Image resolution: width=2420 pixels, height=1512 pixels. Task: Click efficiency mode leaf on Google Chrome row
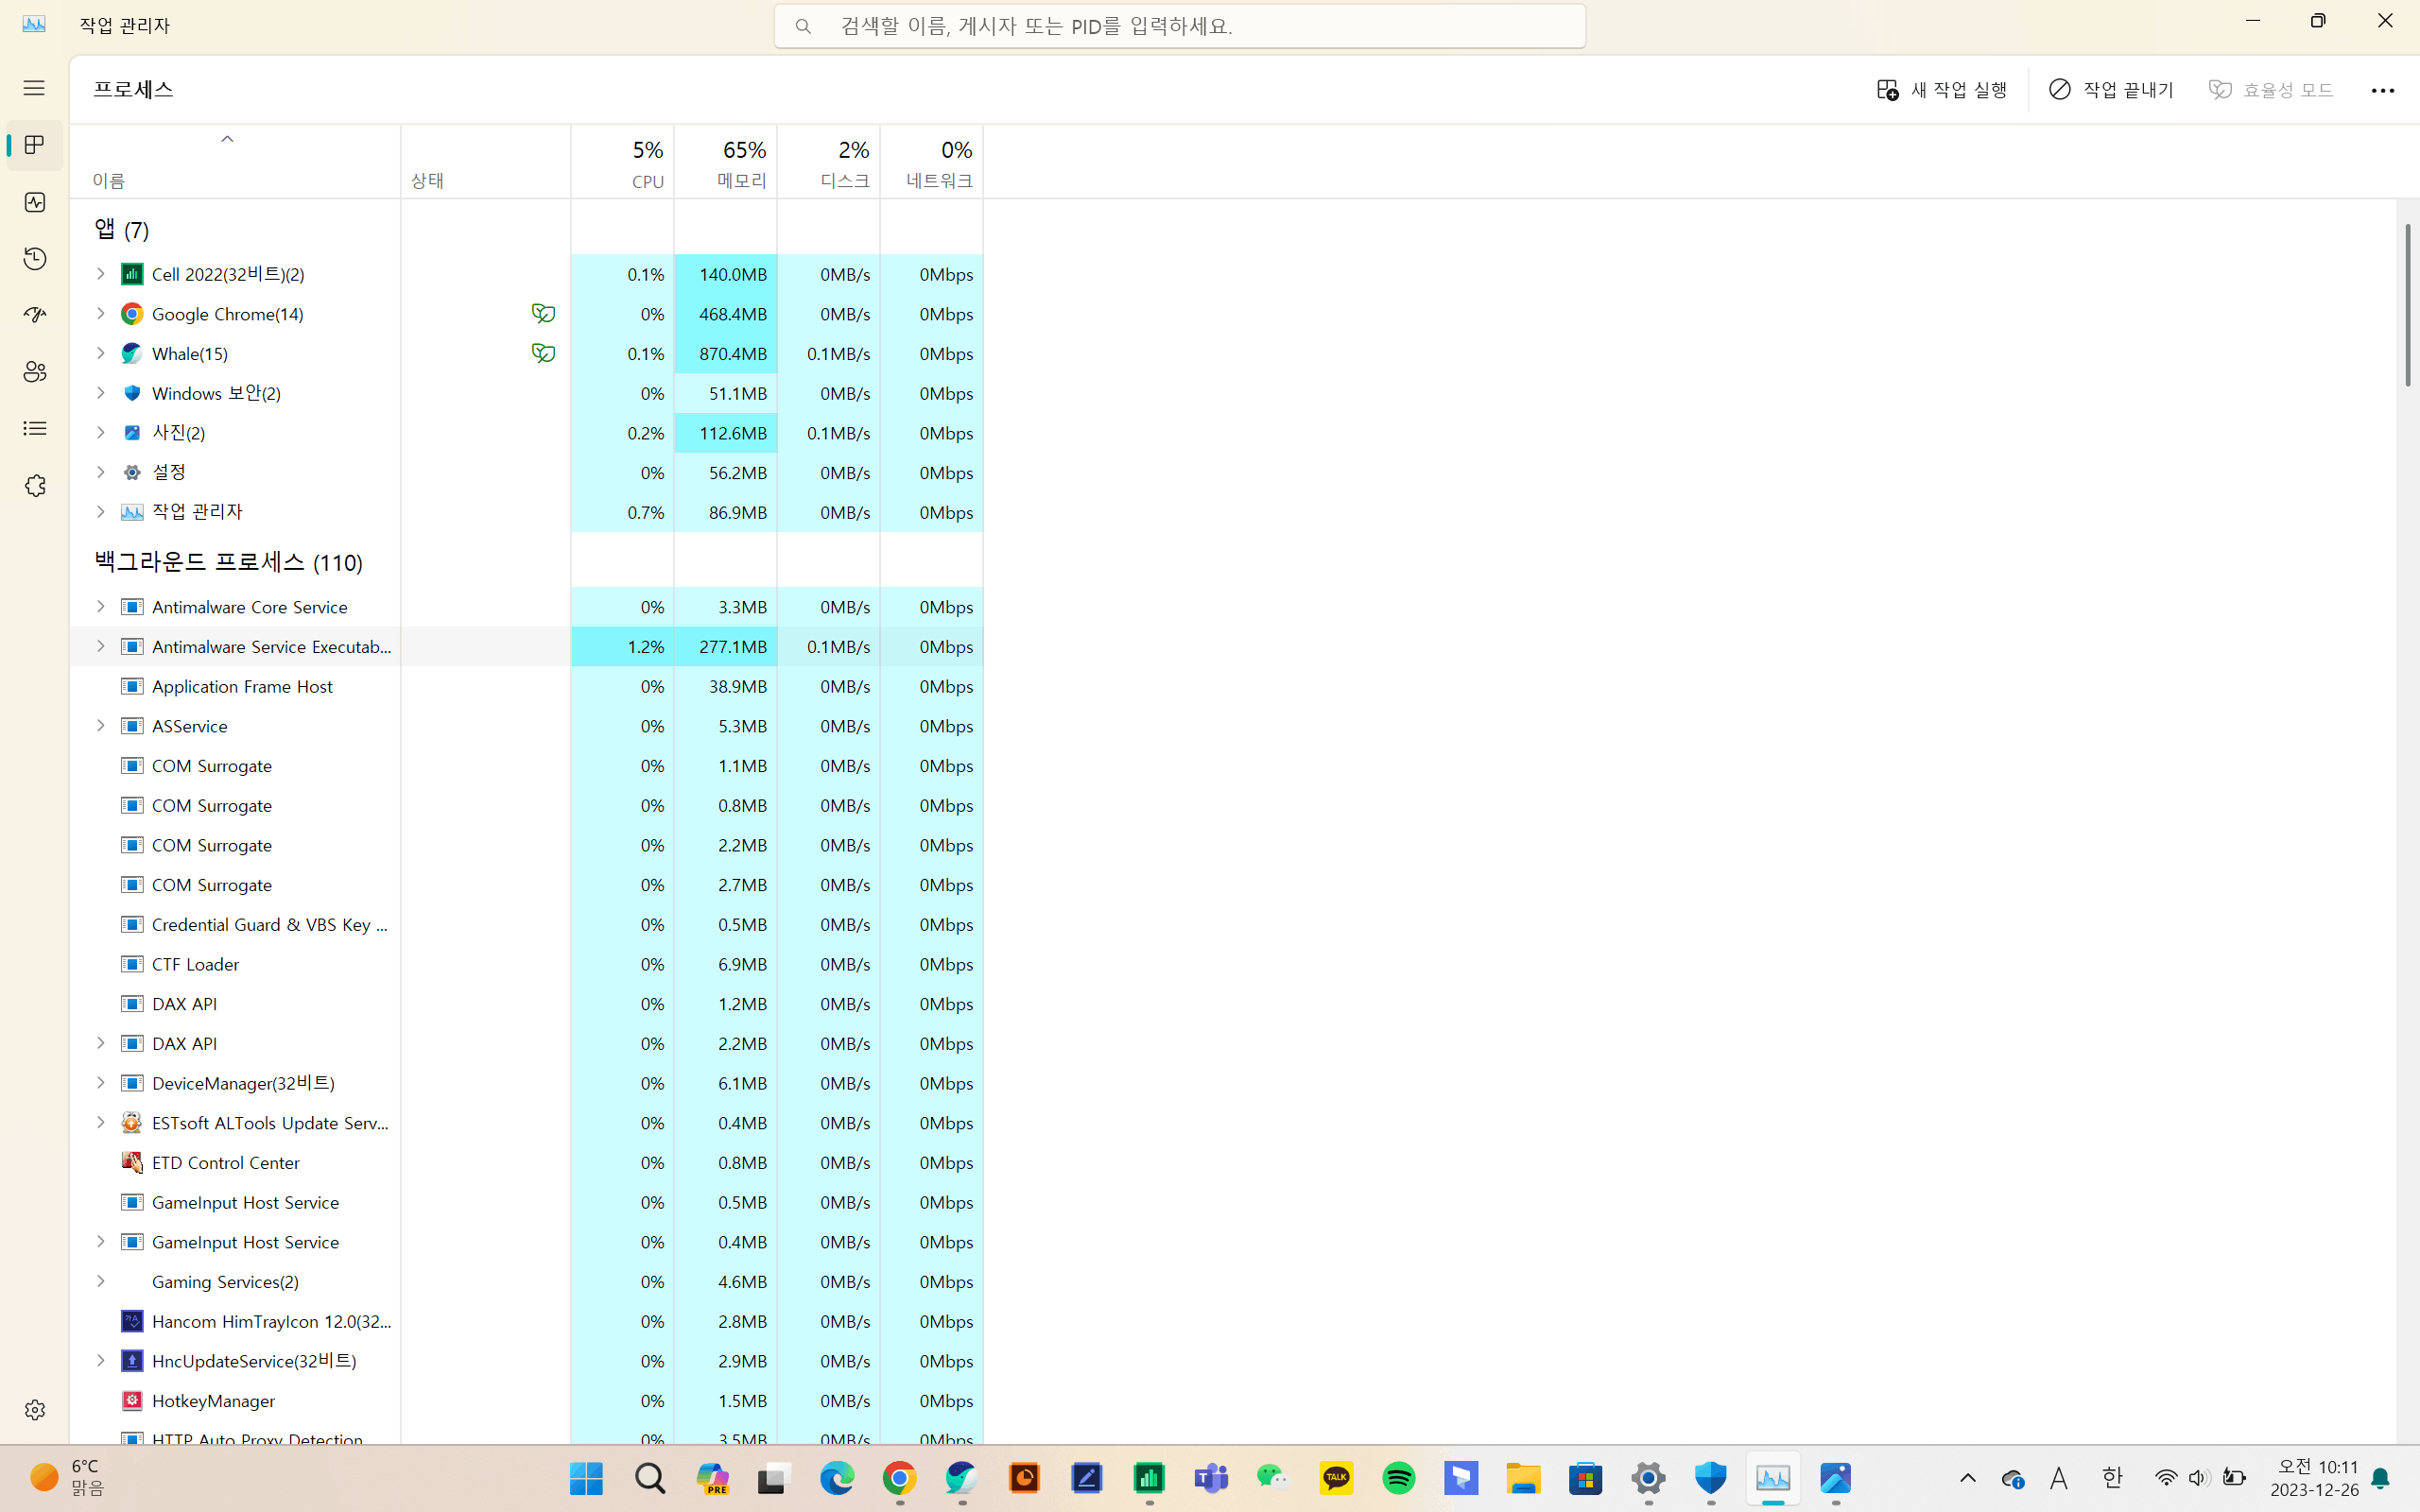(x=542, y=313)
